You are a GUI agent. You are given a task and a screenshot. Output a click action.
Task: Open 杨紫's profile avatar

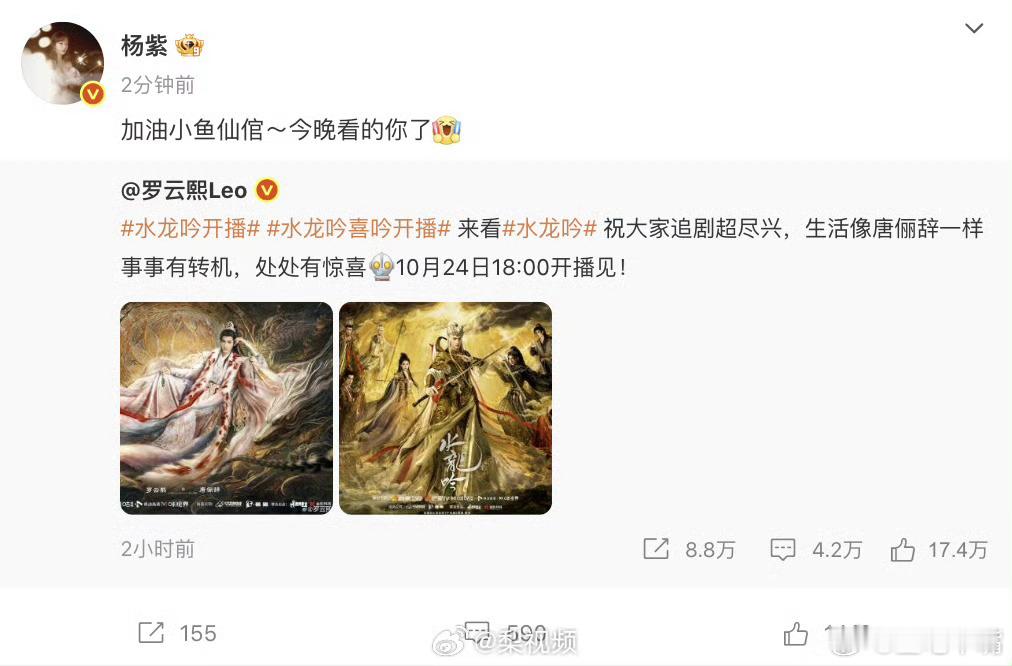point(63,63)
